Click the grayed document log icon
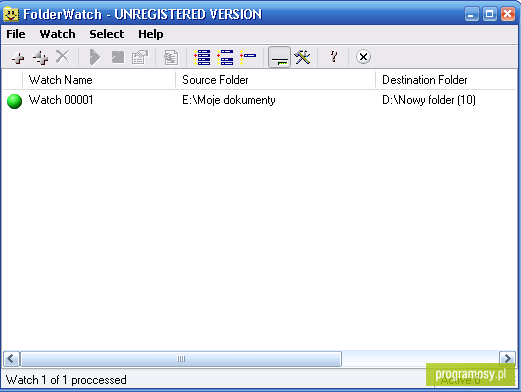The image size is (521, 392). 171,58
